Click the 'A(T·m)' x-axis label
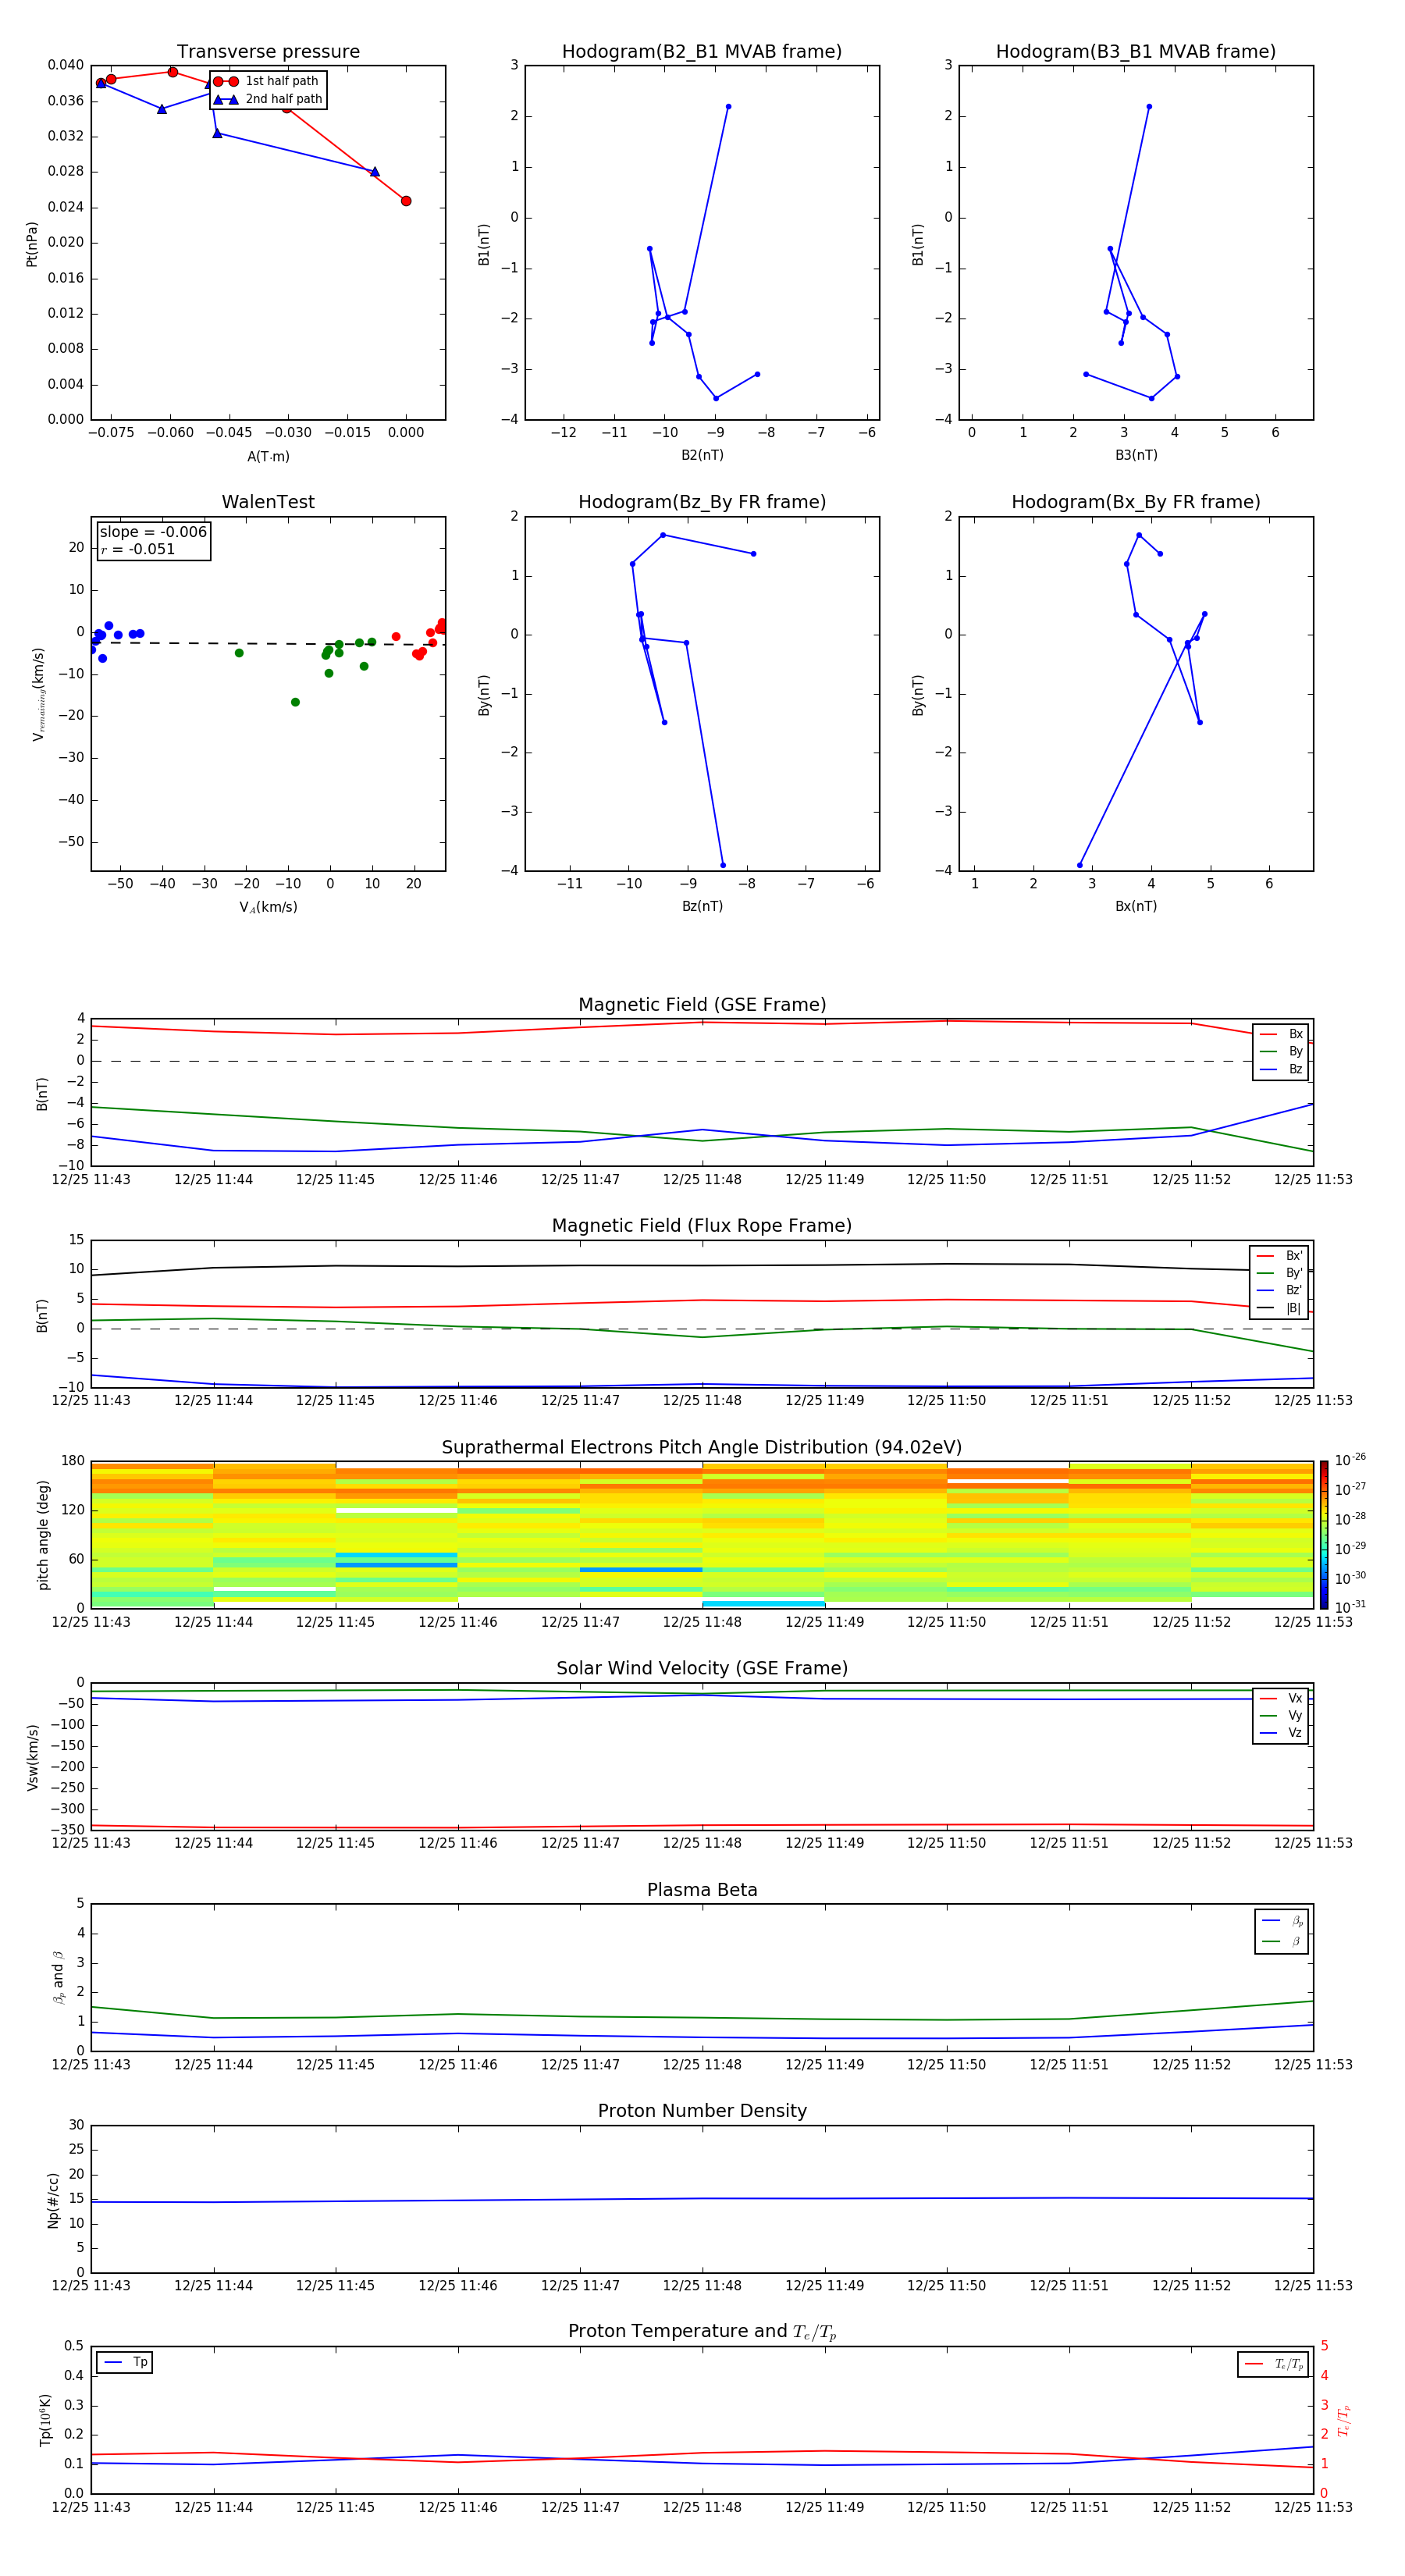The height and width of the screenshot is (2576, 1405). coord(268,456)
